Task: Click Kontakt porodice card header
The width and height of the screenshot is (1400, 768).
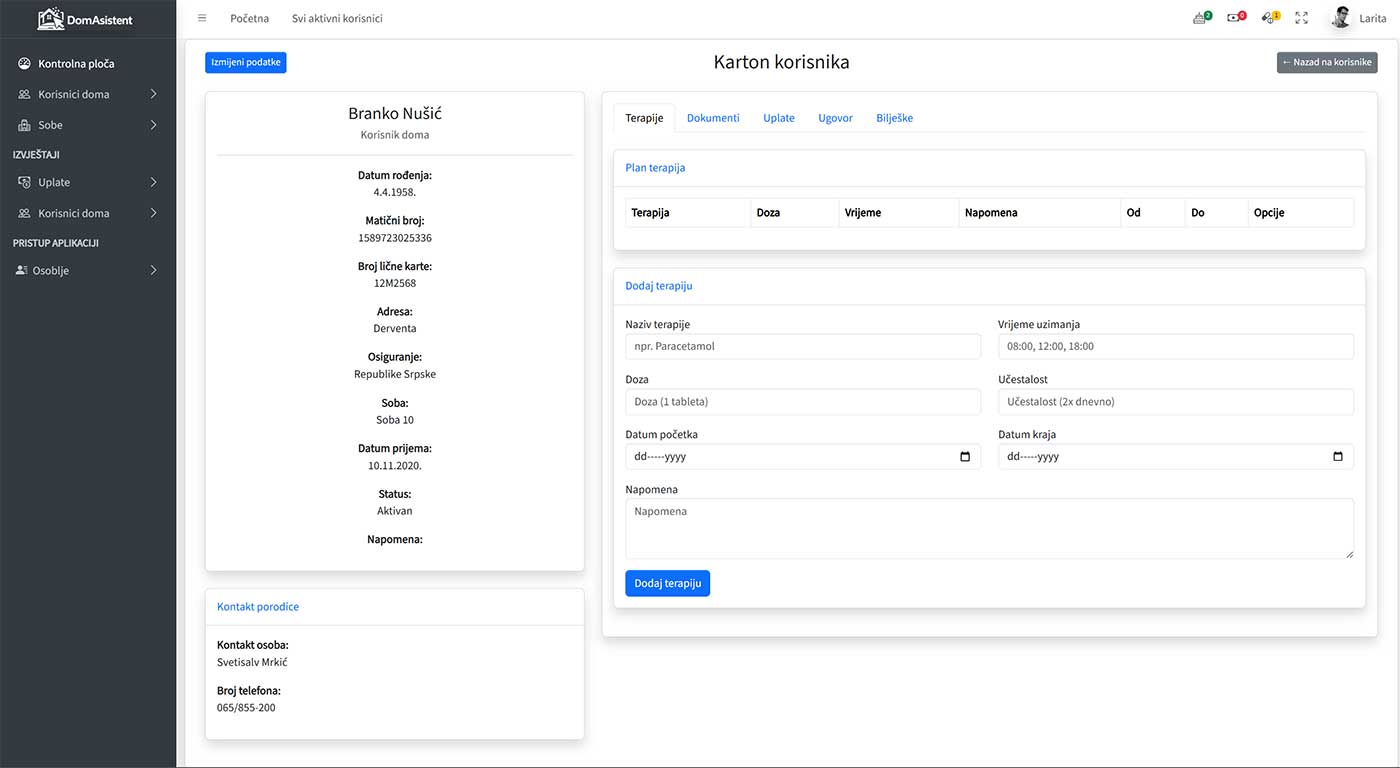Action: coord(394,607)
